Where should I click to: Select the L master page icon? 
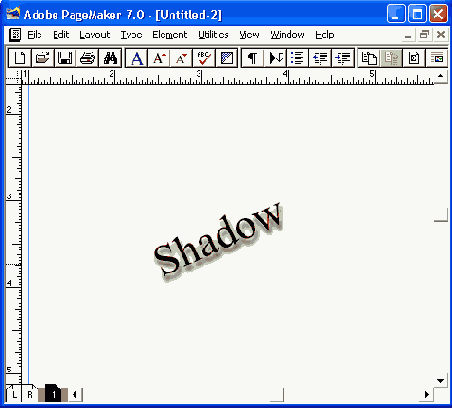14,395
